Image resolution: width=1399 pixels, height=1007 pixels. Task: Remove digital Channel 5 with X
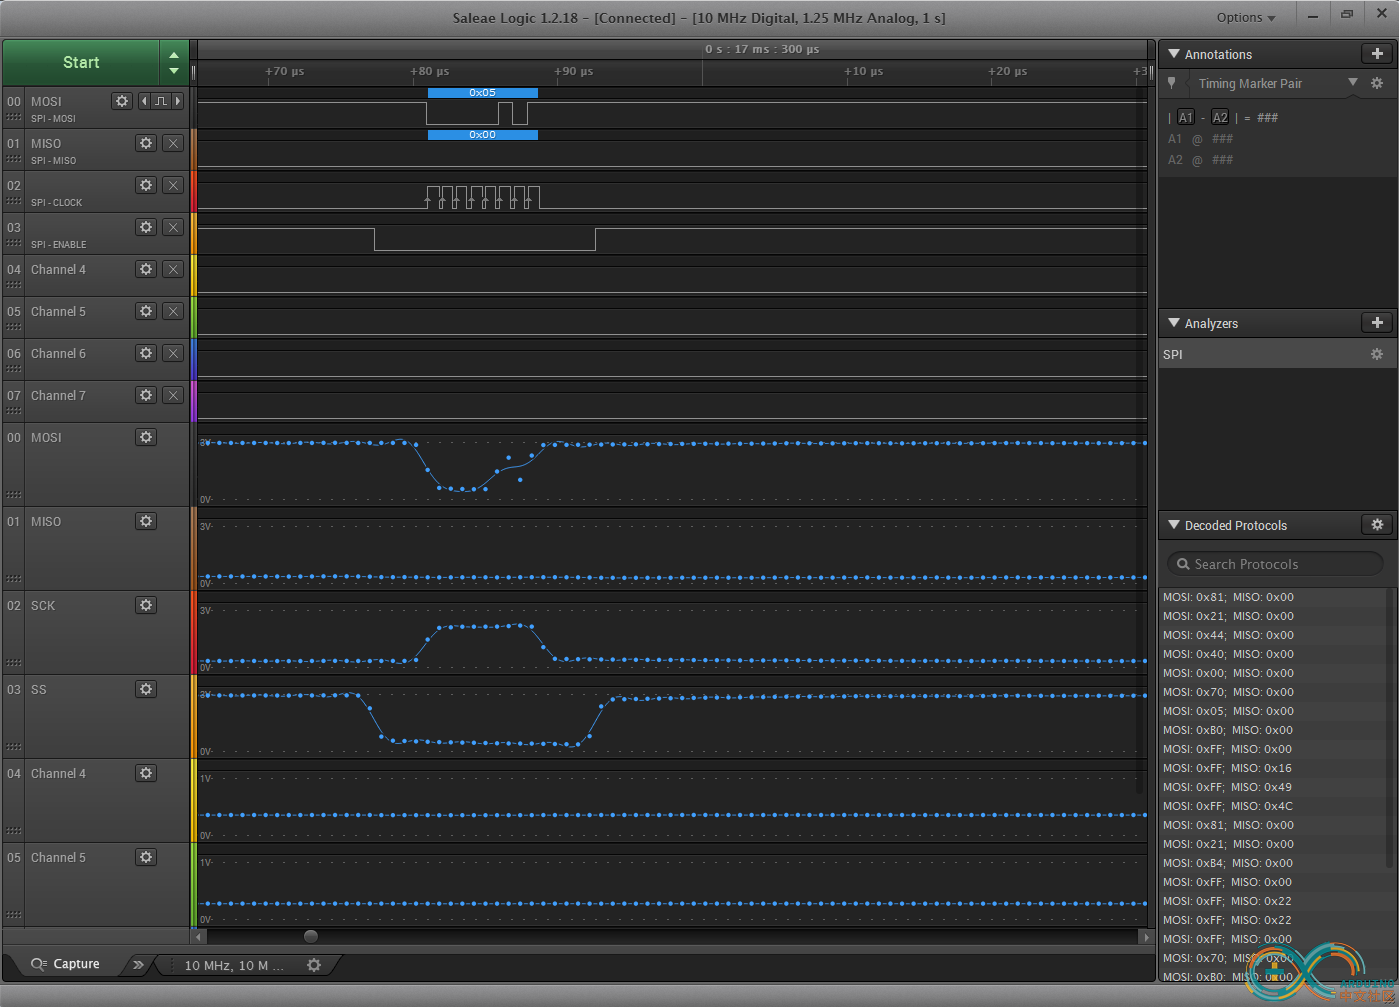[x=173, y=311]
